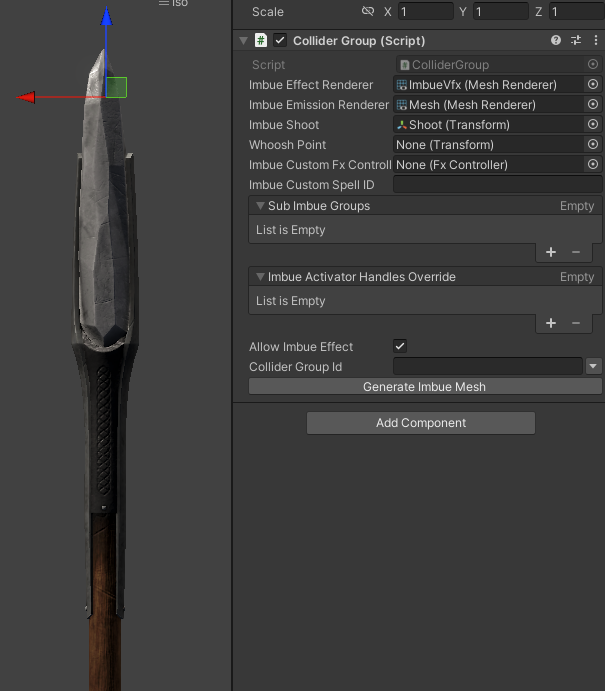Collapse Sub Imbue Groups list
The image size is (605, 691).
[x=260, y=206]
